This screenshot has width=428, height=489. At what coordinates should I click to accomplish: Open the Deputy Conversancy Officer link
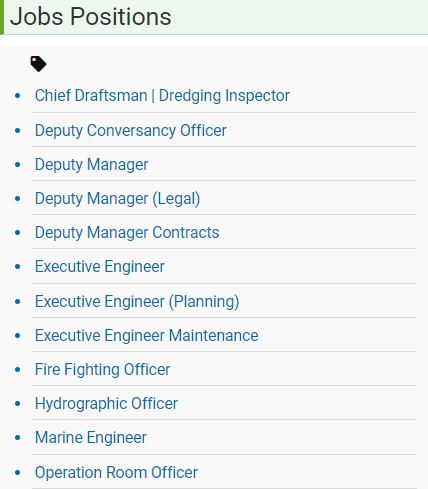click(x=131, y=131)
